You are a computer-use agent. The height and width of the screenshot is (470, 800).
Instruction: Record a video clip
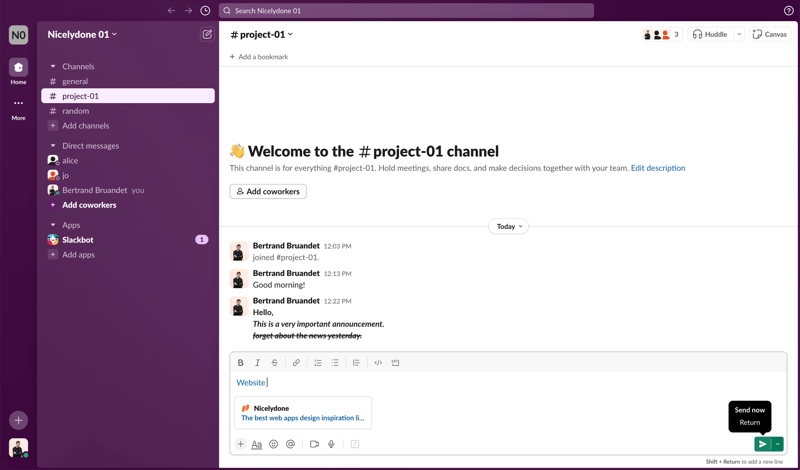(314, 444)
